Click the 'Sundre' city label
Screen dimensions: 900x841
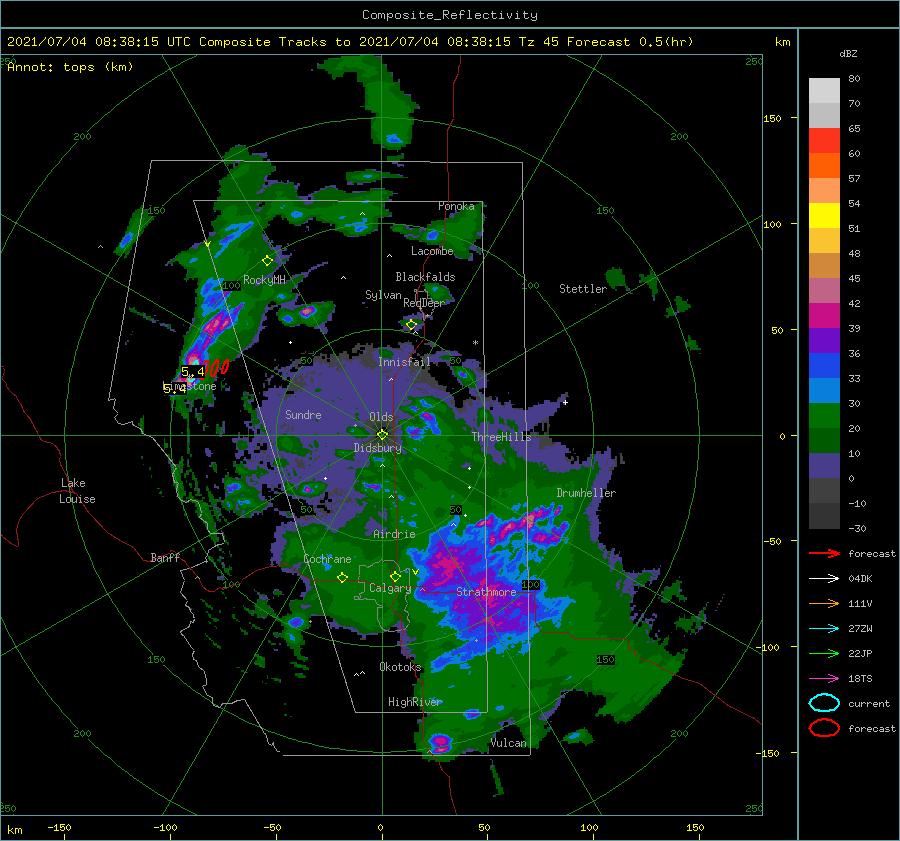303,414
